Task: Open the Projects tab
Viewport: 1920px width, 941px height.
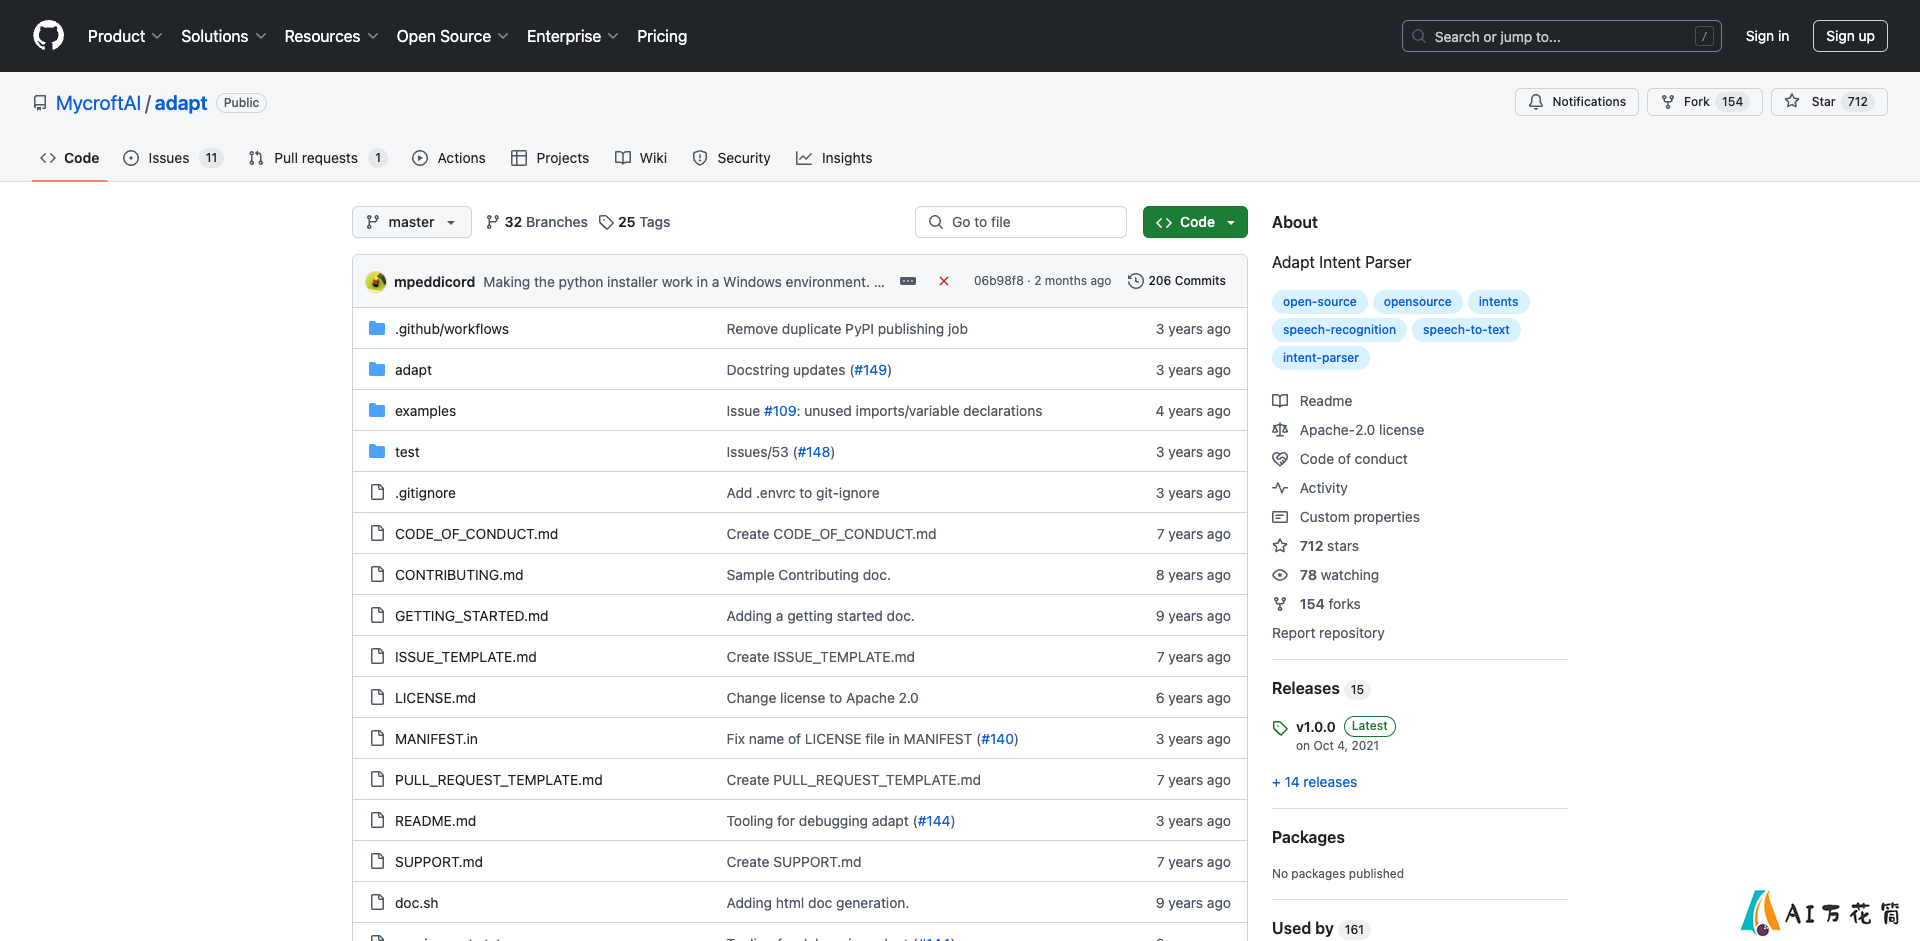Action: click(550, 158)
